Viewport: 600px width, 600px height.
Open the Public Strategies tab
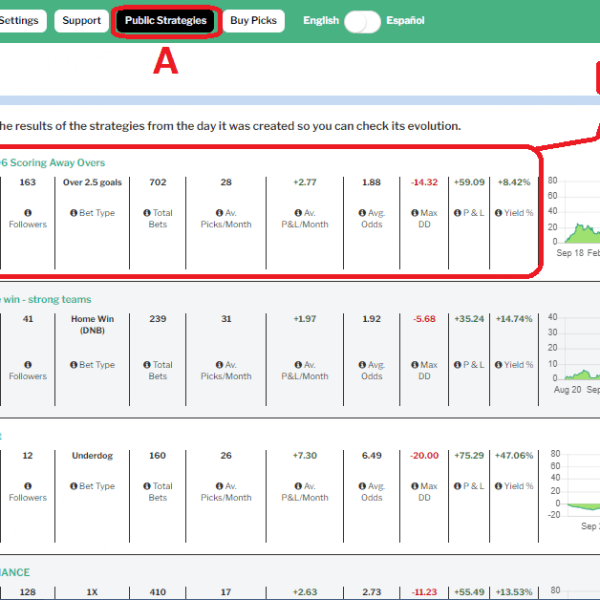click(166, 21)
